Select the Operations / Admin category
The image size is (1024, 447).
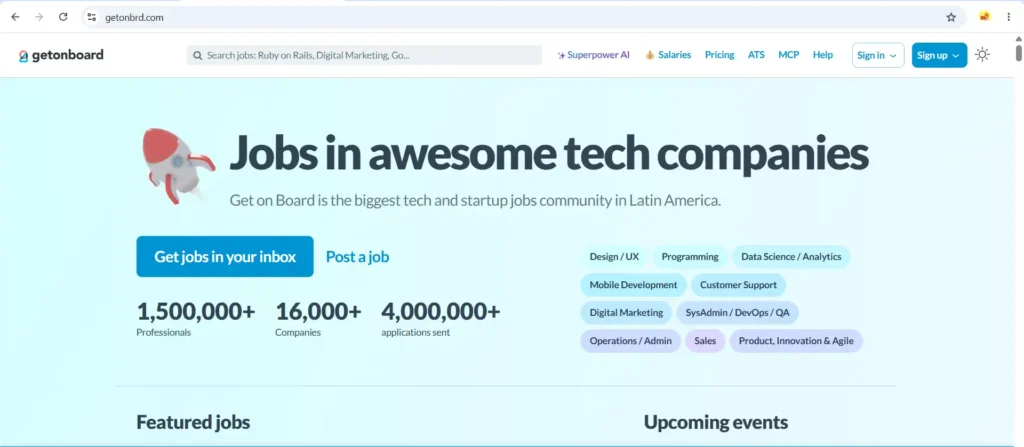point(630,341)
